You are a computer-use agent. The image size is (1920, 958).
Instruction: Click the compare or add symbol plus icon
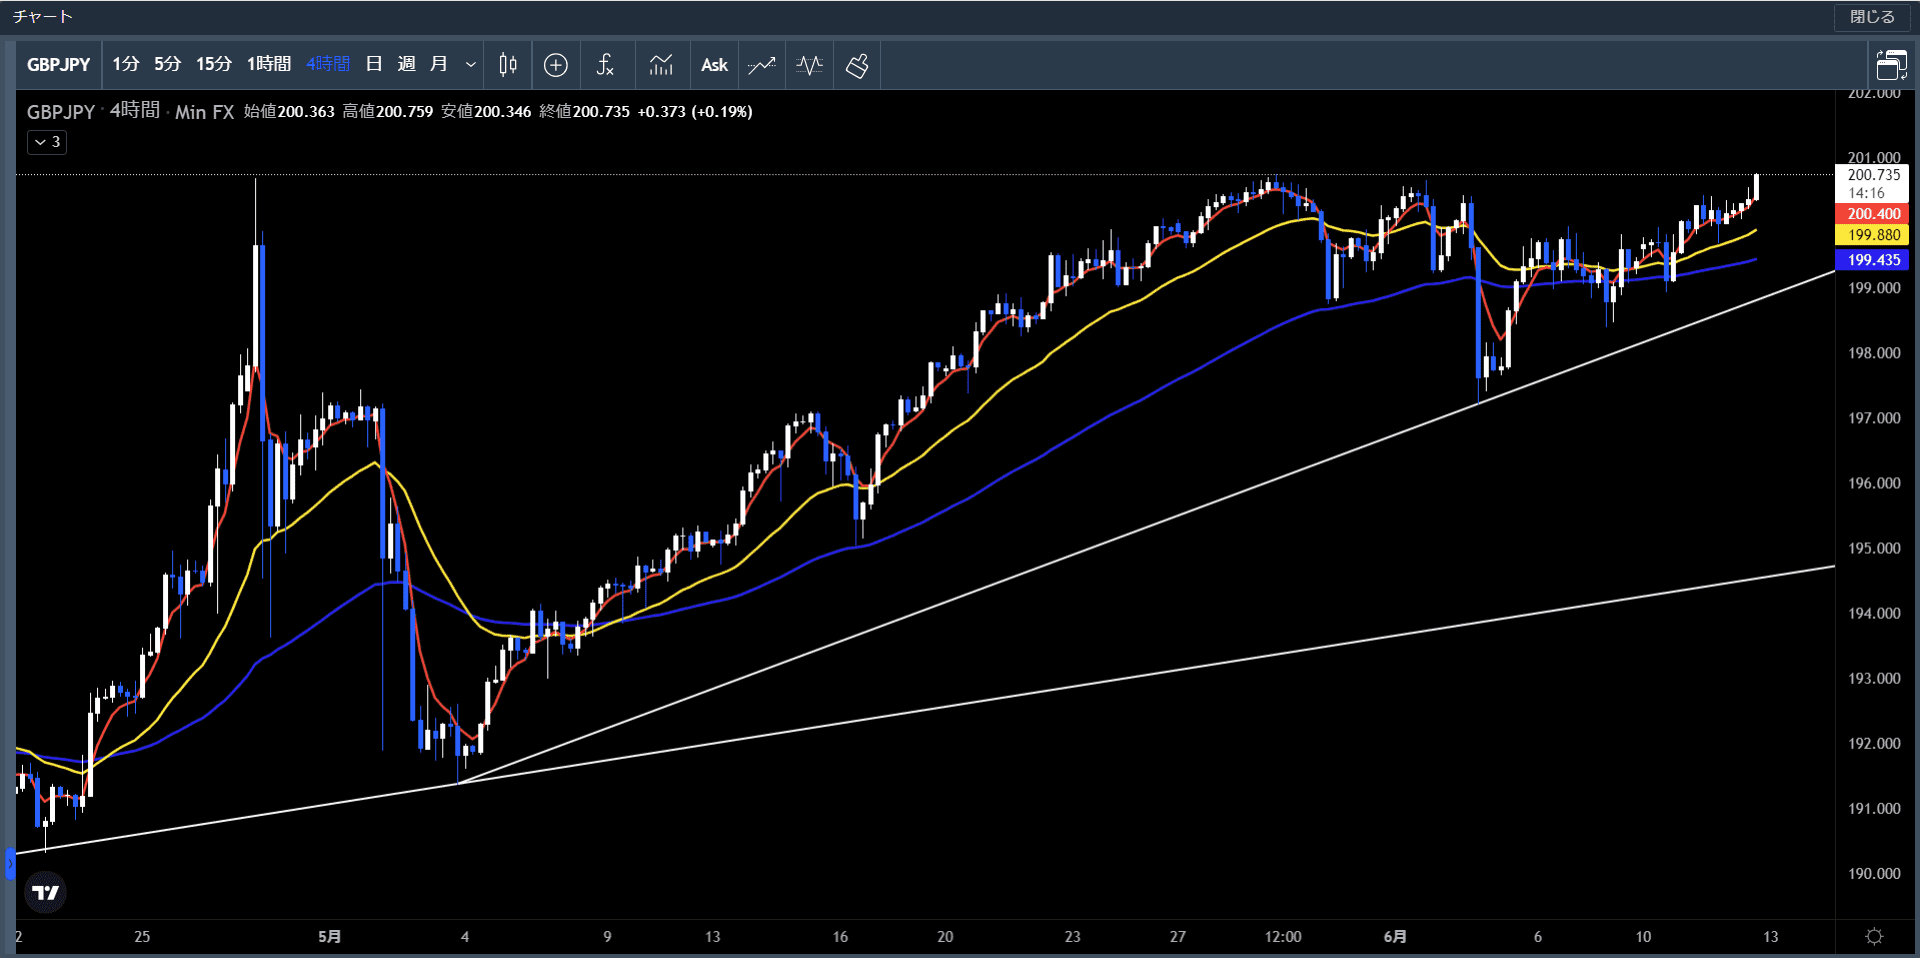click(x=556, y=65)
